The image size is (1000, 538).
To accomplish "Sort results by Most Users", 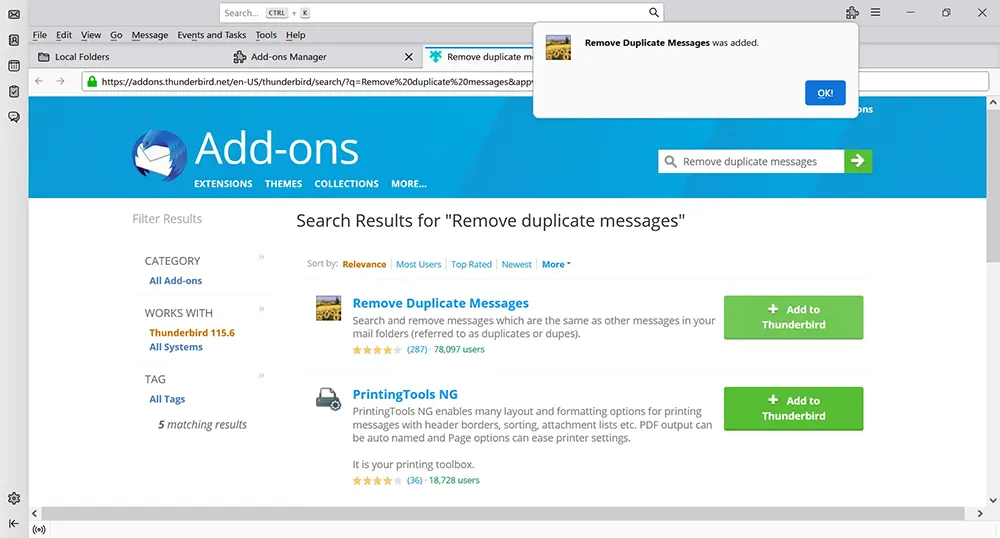I will click(x=418, y=264).
